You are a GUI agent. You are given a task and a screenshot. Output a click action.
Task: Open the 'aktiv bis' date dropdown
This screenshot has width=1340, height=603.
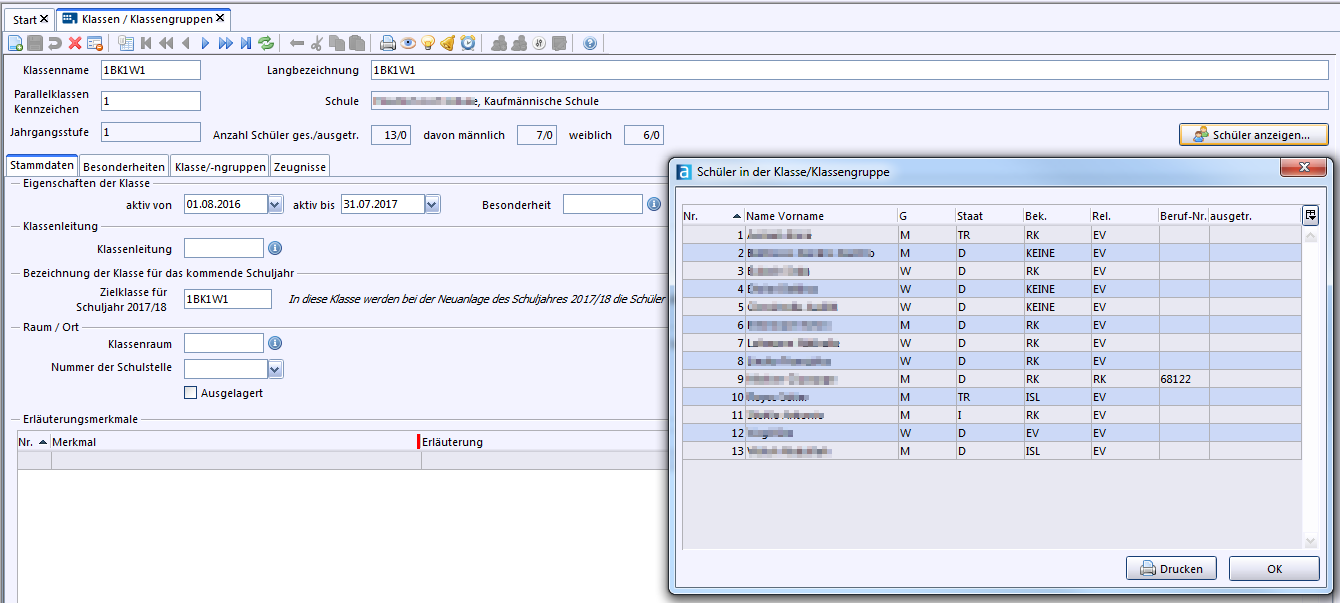click(x=432, y=204)
